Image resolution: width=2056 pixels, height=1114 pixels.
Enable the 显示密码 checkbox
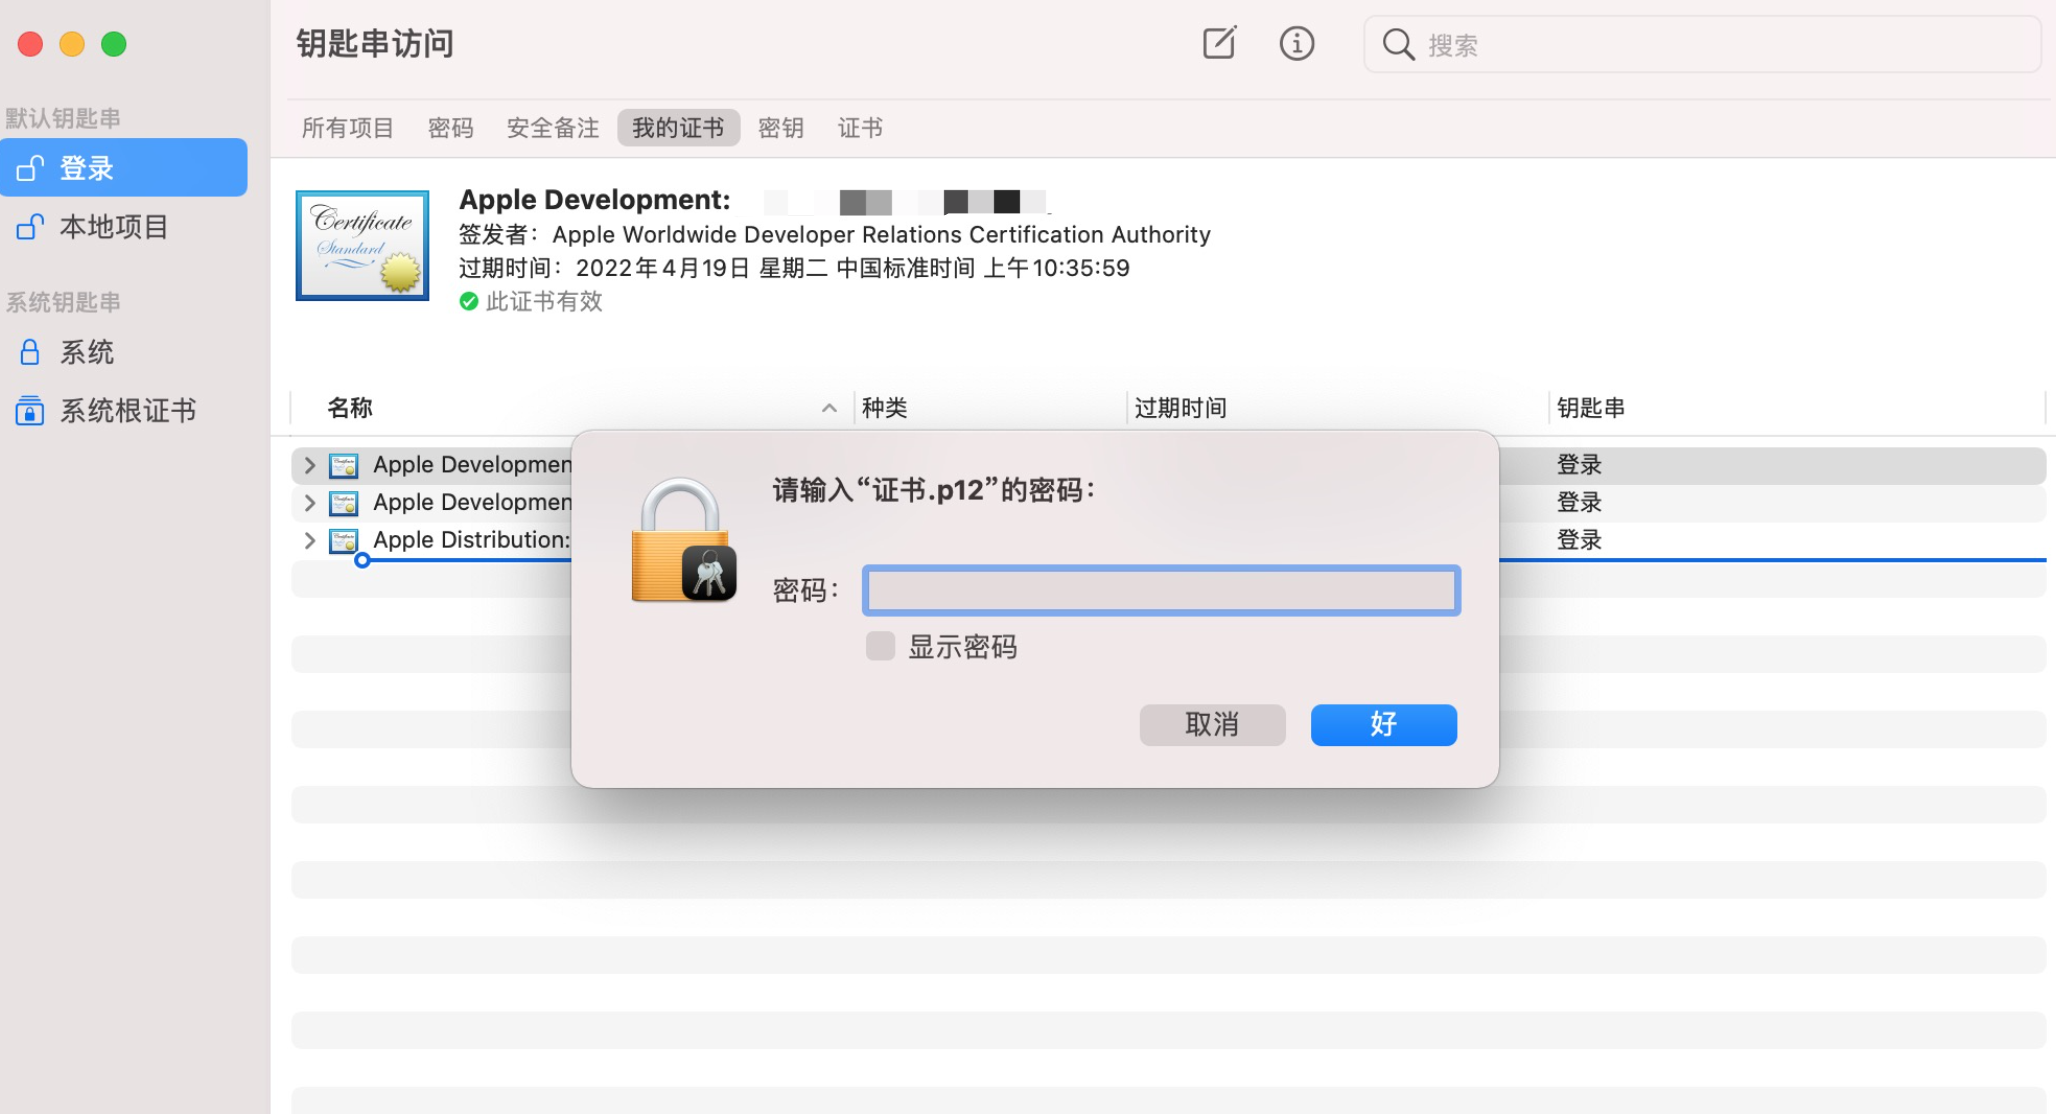[880, 646]
